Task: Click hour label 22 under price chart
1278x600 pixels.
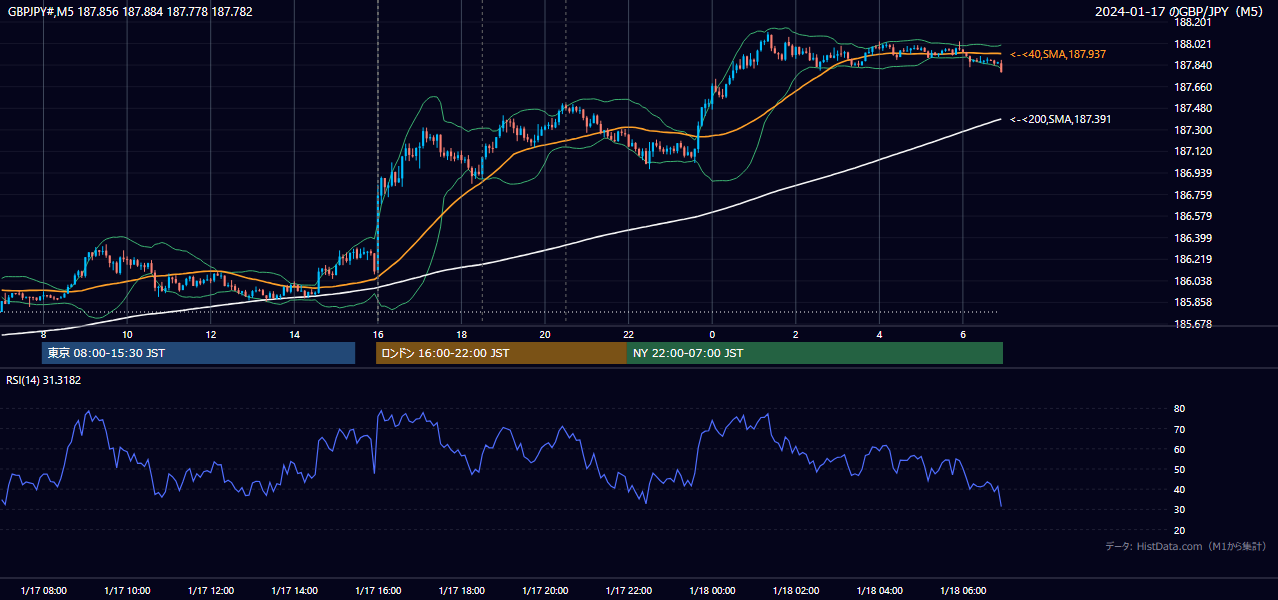Action: coord(628,334)
